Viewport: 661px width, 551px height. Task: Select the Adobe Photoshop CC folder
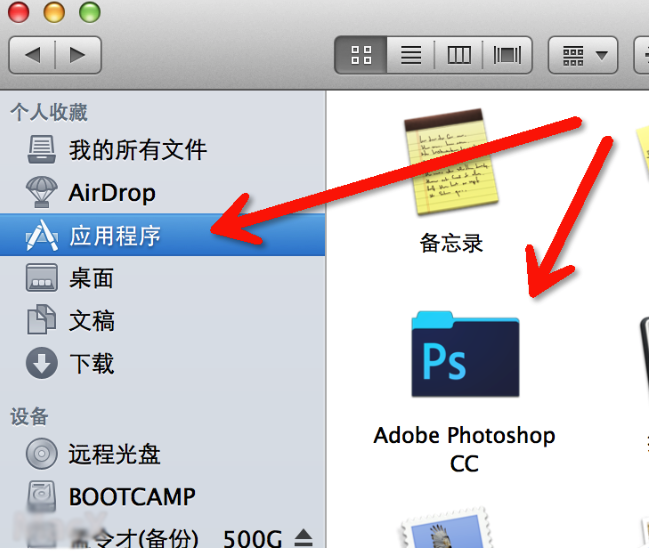click(x=465, y=354)
